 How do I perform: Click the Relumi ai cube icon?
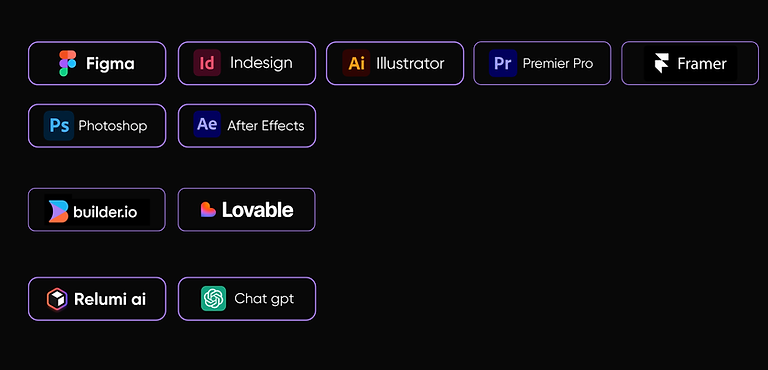pyautogui.click(x=57, y=299)
